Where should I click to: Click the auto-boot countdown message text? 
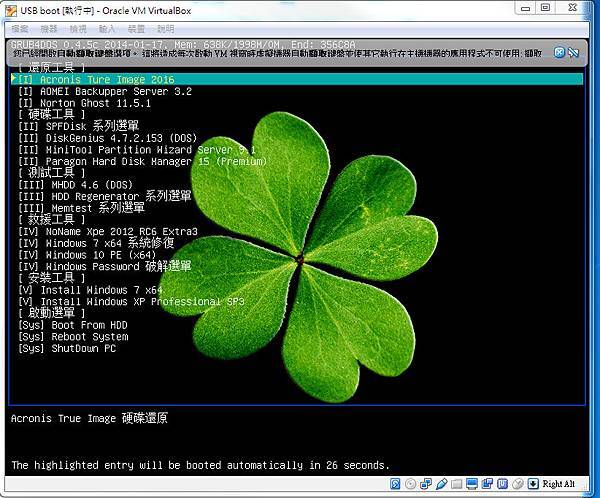coord(201,465)
